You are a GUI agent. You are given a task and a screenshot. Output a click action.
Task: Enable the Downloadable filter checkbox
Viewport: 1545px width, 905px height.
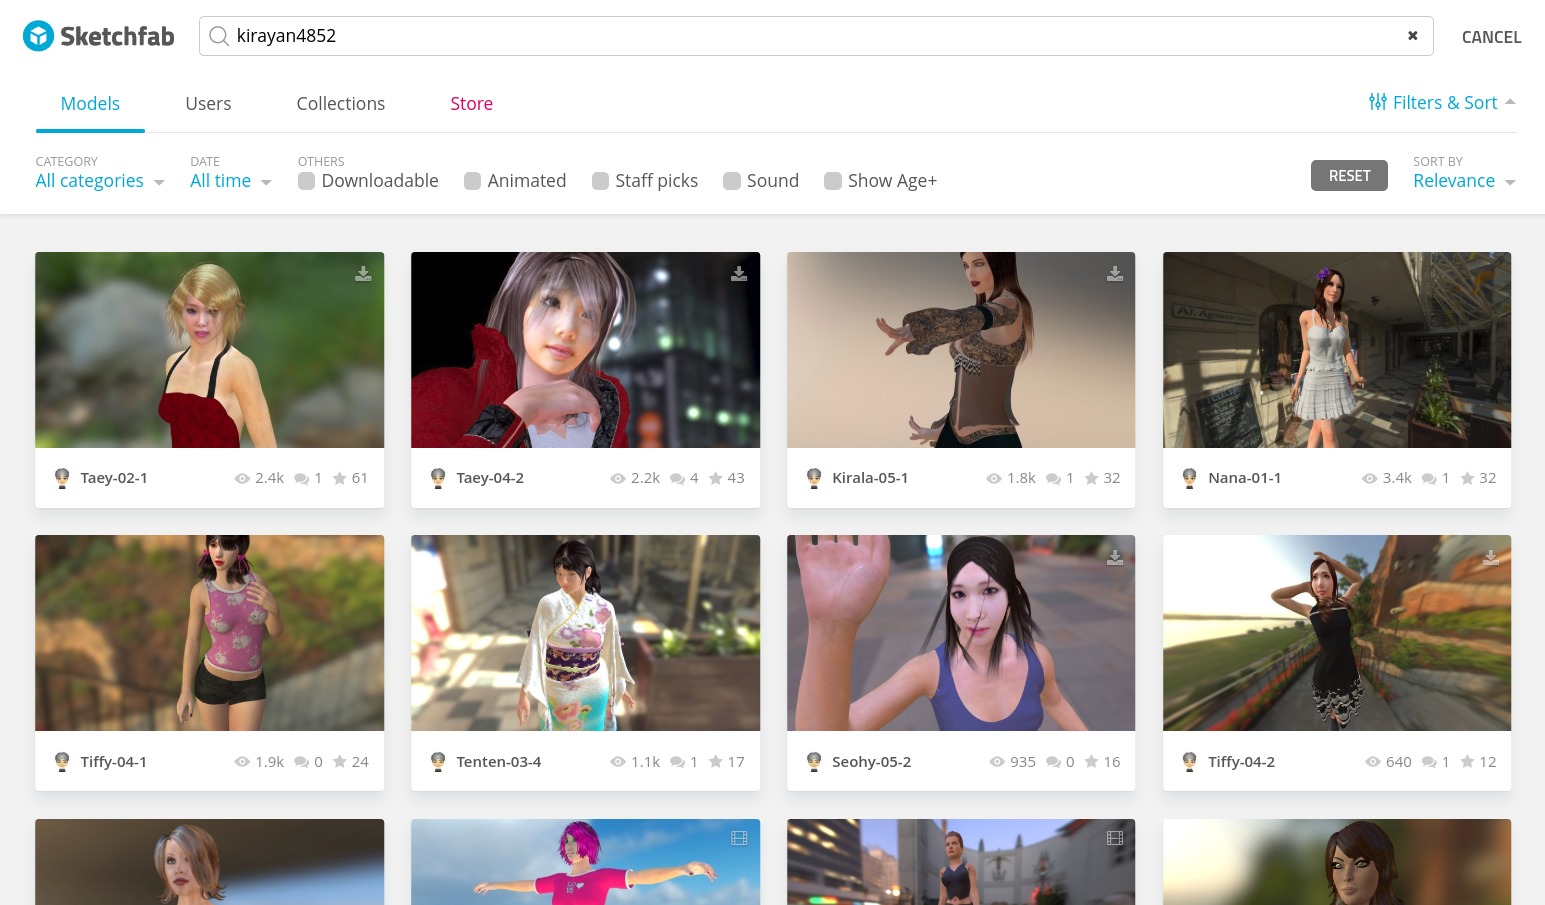point(307,181)
